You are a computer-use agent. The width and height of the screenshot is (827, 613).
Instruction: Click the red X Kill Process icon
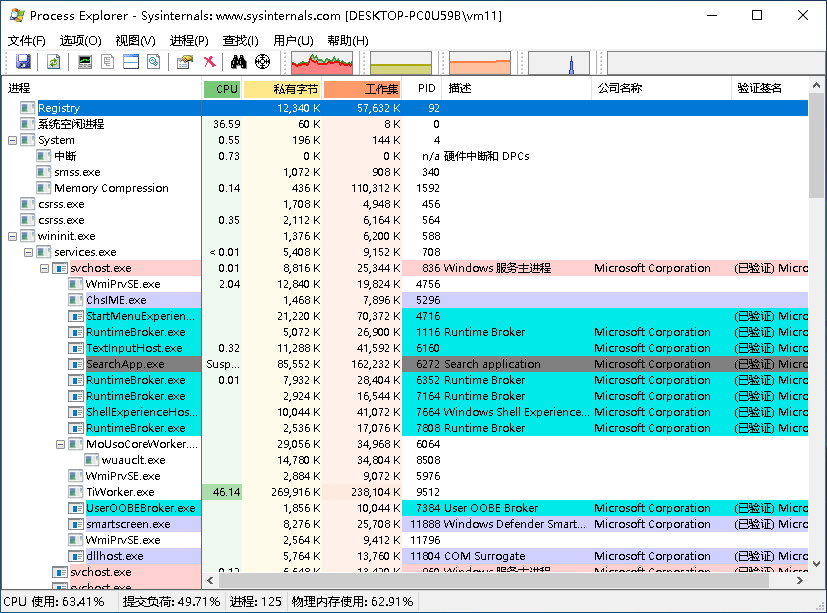(x=209, y=62)
